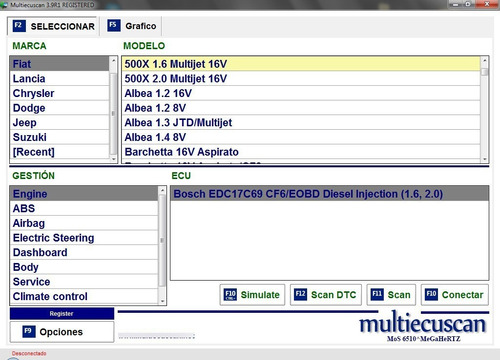Click the Scan button
This screenshot has height=360, width=500.
(391, 295)
